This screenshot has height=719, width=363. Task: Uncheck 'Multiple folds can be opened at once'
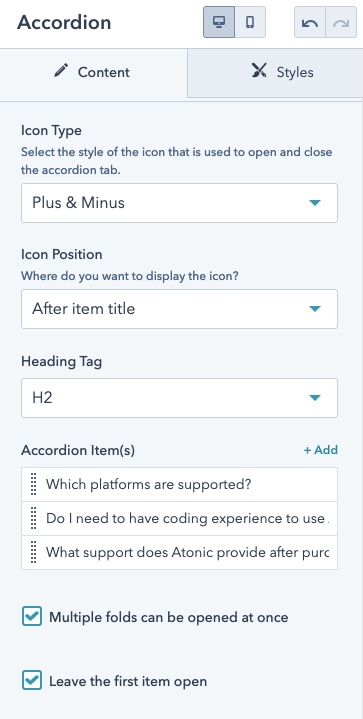pyautogui.click(x=32, y=617)
